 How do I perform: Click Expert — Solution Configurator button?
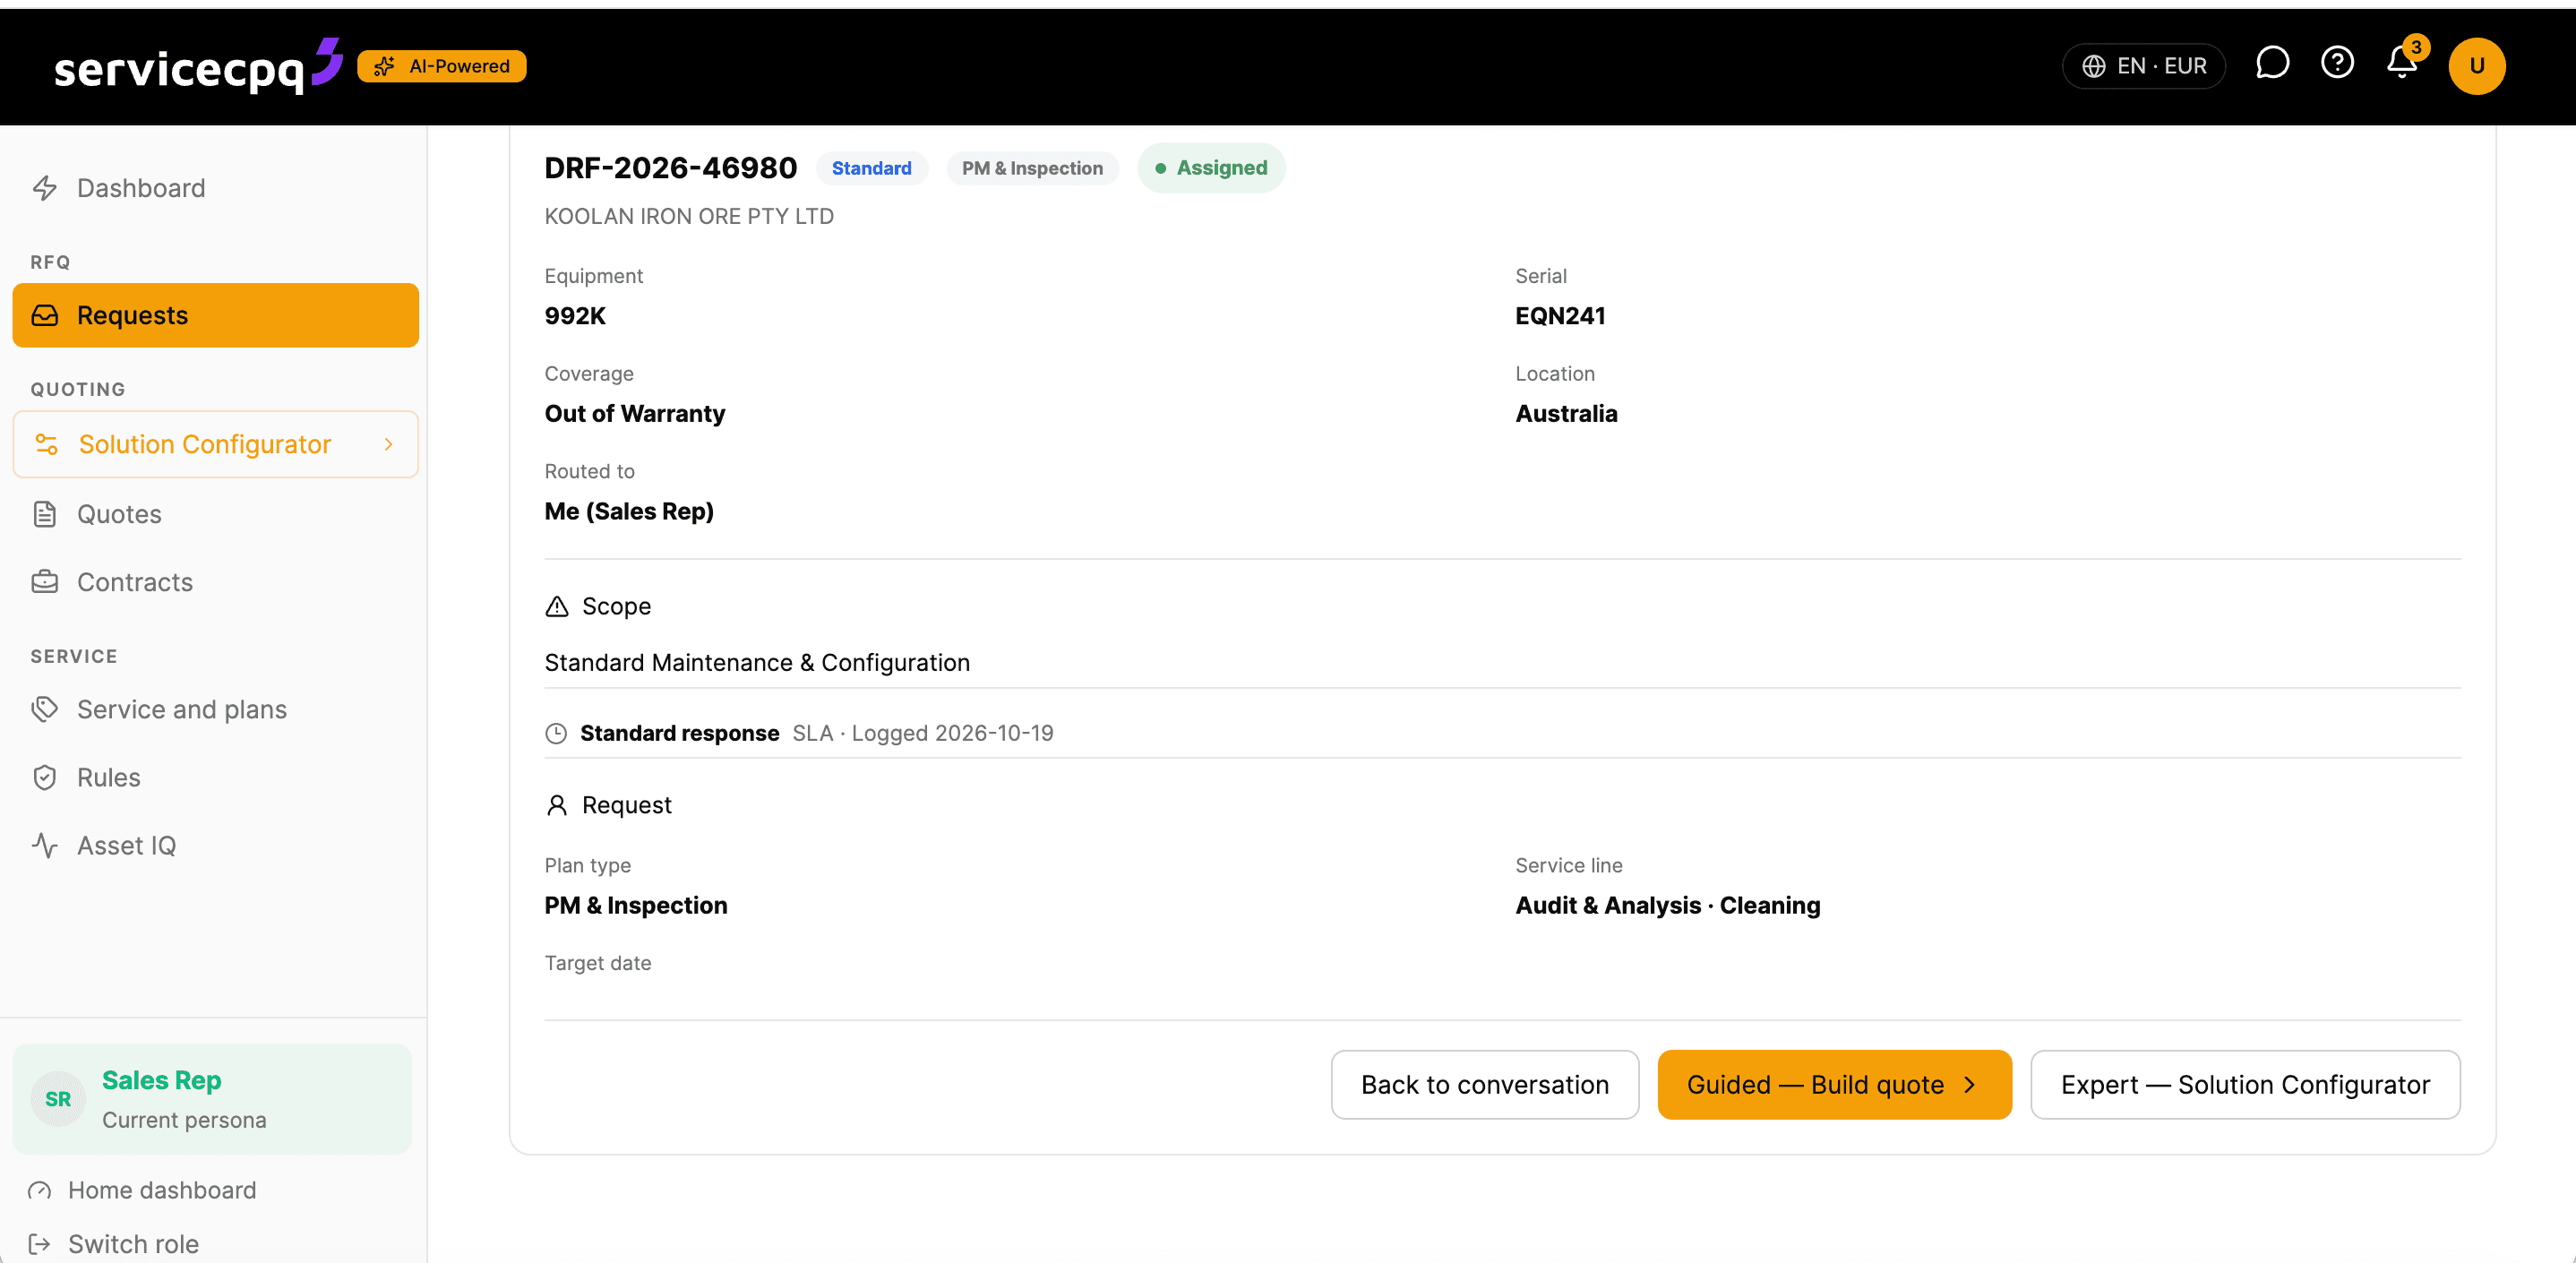[2244, 1084]
